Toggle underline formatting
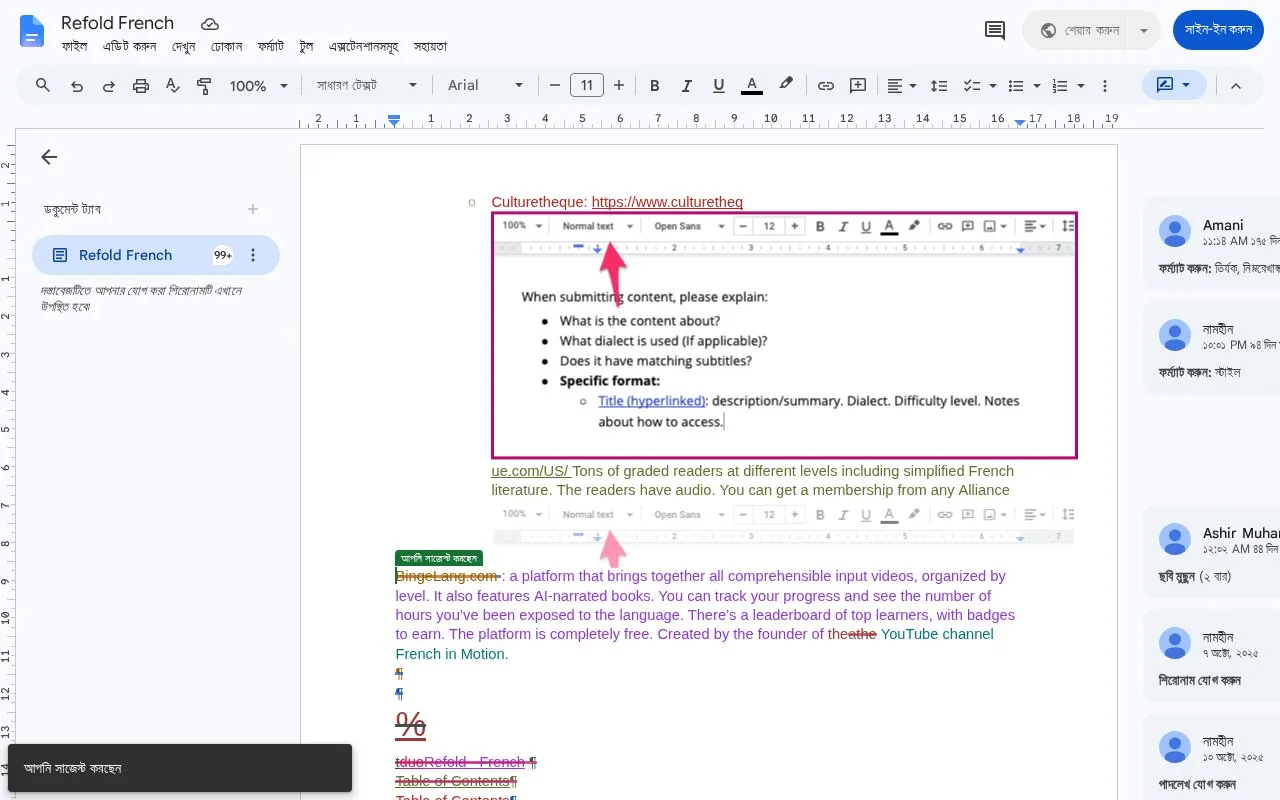The width and height of the screenshot is (1280, 800). pyautogui.click(x=718, y=86)
